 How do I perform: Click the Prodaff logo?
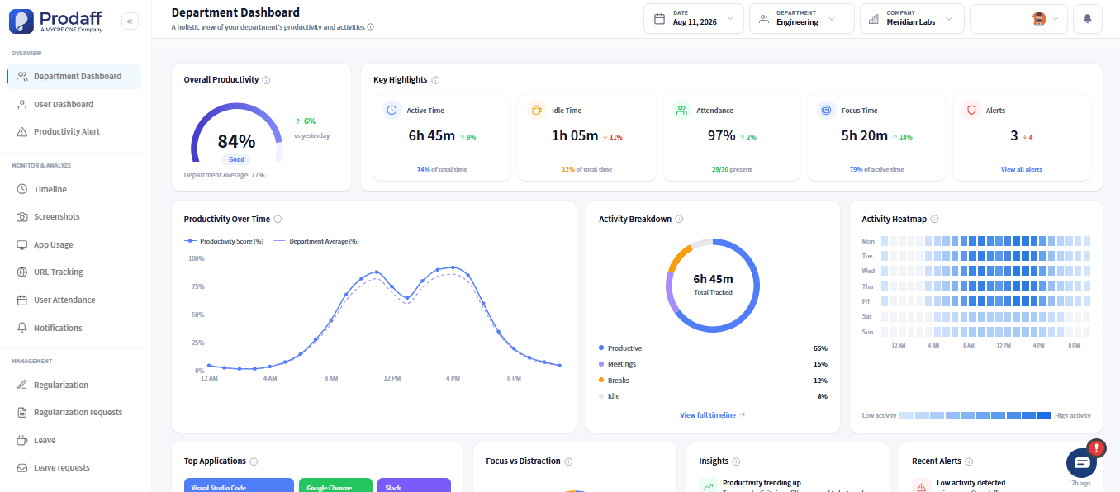coord(57,21)
